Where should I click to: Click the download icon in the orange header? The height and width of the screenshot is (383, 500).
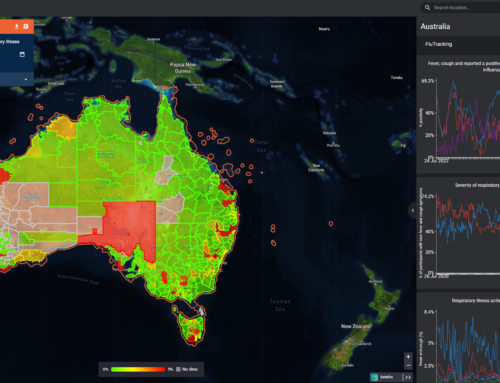(16, 26)
